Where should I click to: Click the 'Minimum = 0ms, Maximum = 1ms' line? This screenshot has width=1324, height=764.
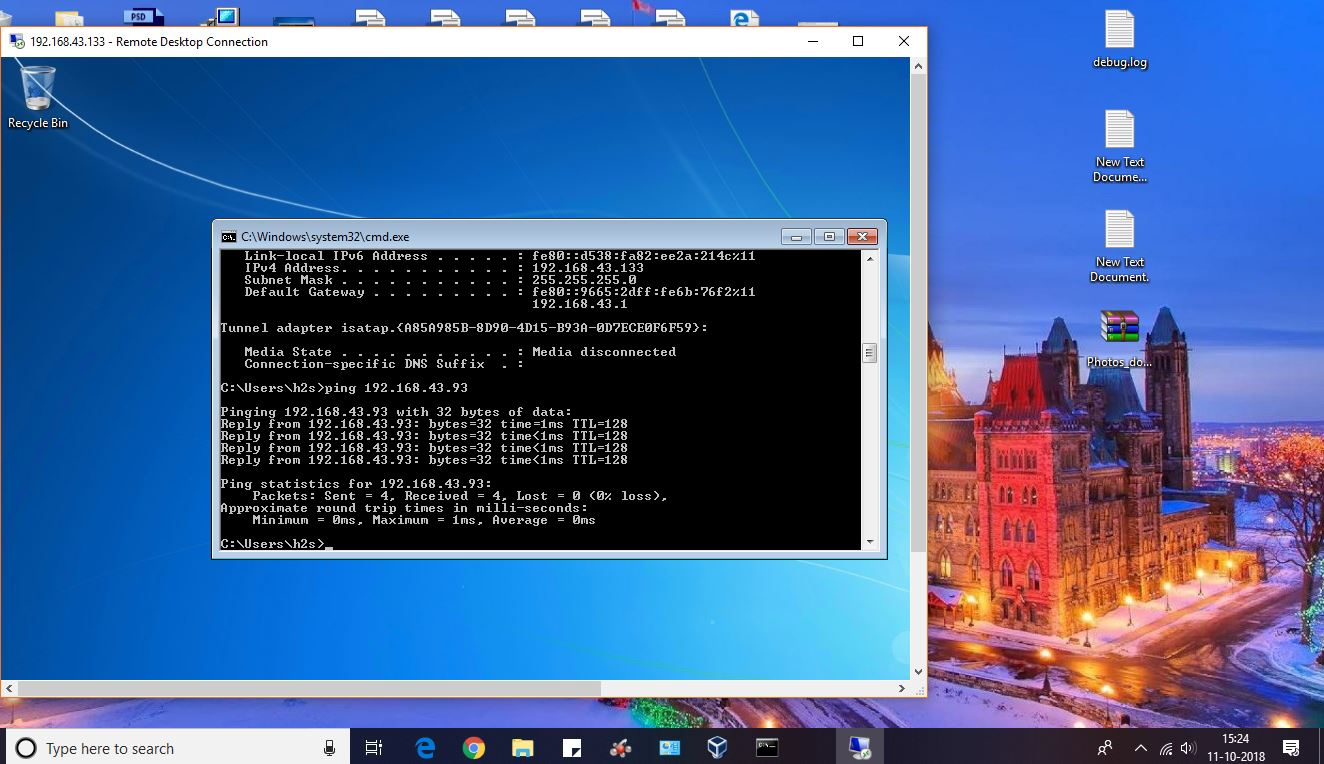[424, 520]
